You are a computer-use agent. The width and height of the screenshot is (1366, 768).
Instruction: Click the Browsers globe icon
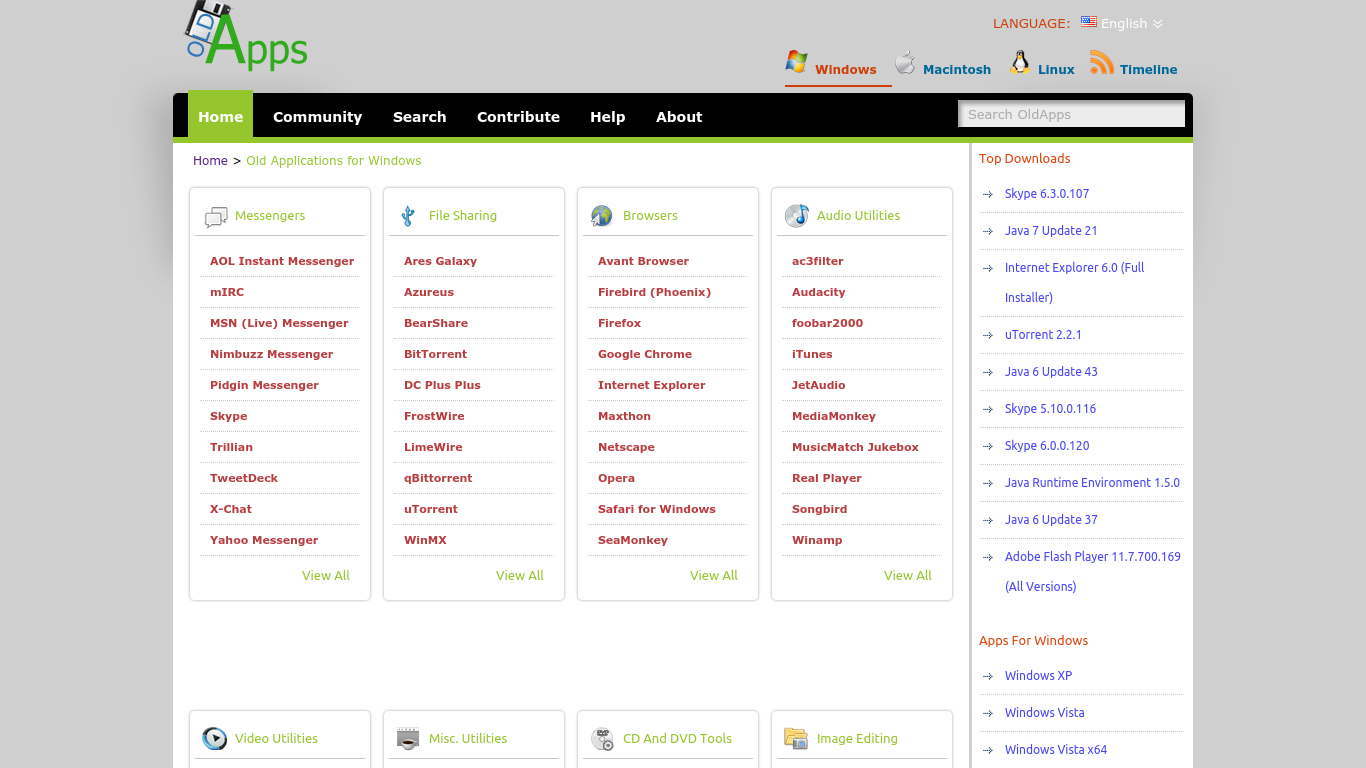tap(602, 216)
